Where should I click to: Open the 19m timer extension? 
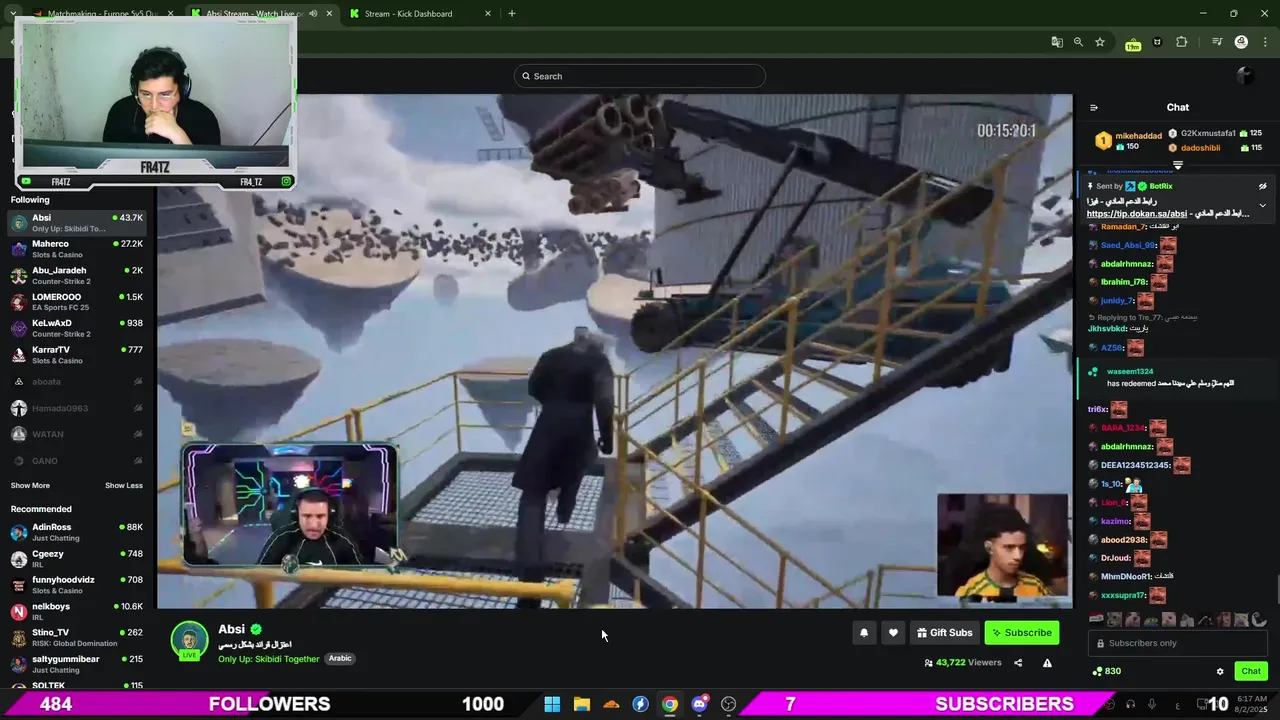pos(1133,43)
